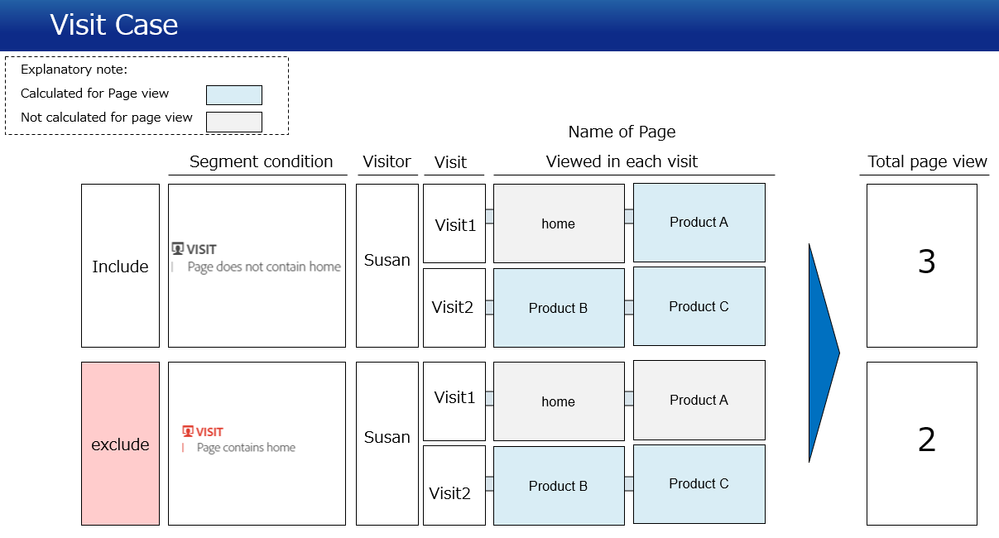The height and width of the screenshot is (538, 999).
Task: Click the total page view 3 box
Action: (922, 266)
